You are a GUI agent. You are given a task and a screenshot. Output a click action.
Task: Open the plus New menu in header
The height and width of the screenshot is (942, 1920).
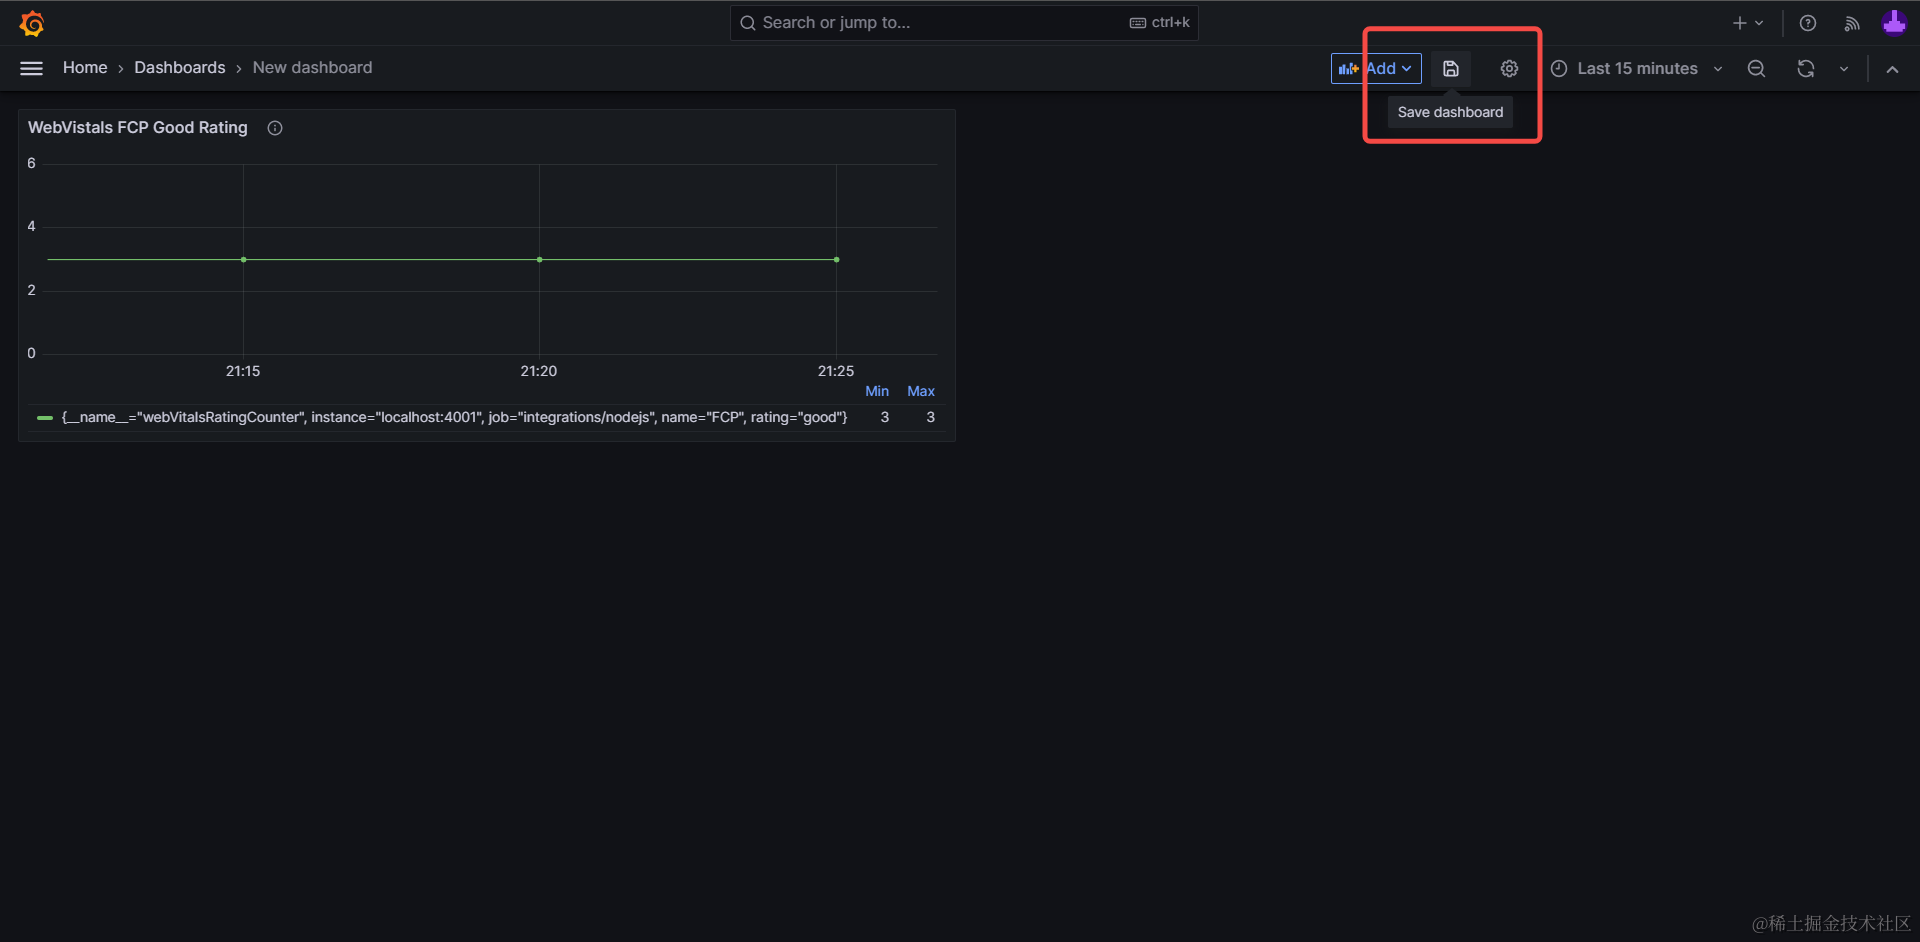(1747, 23)
